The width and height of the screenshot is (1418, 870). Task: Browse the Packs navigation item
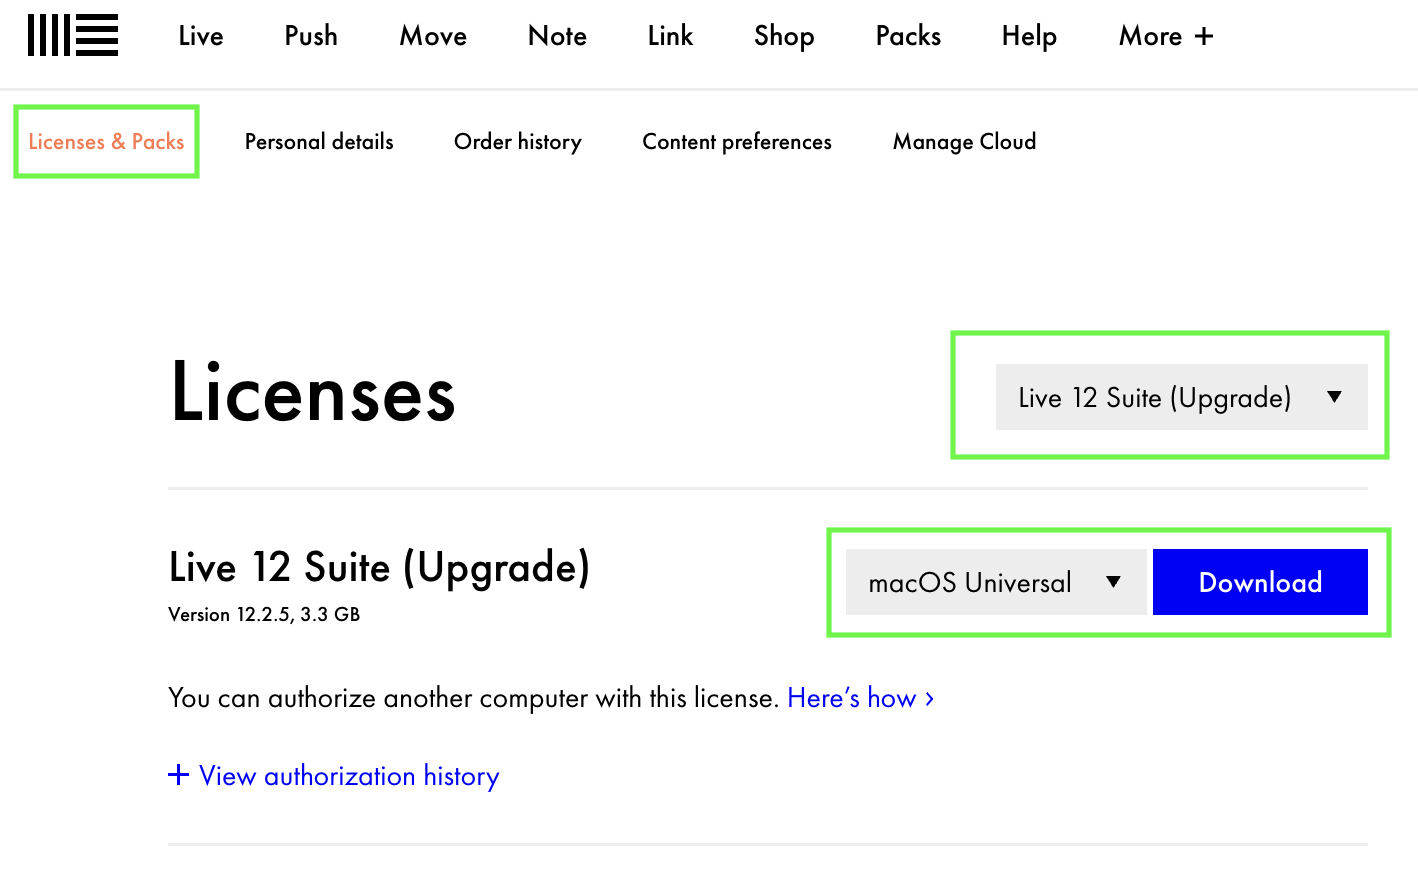point(908,37)
